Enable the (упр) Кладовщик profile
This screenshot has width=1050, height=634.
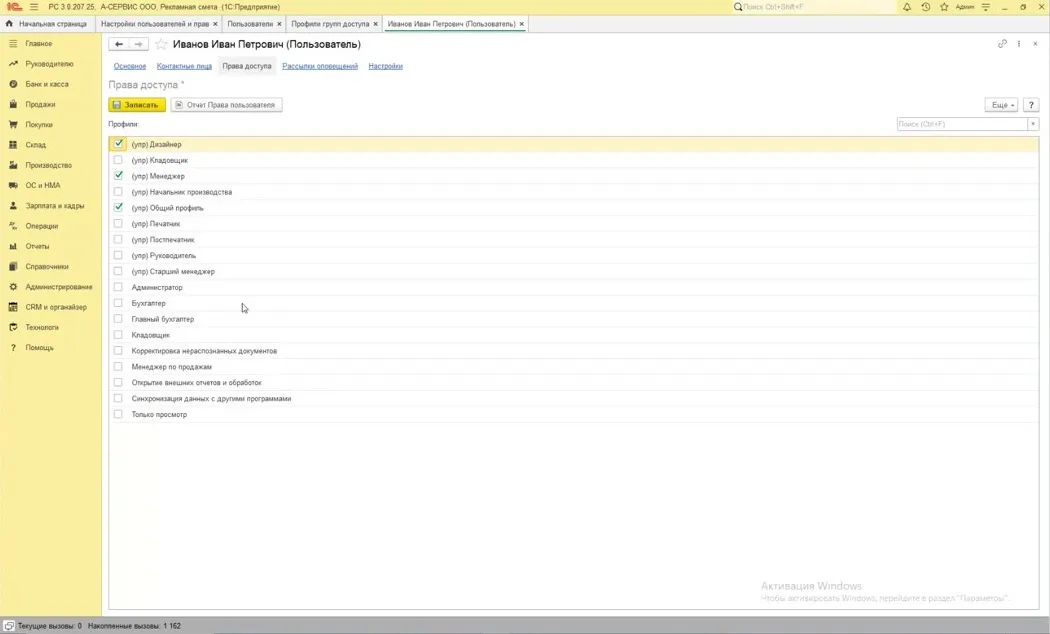tap(119, 160)
